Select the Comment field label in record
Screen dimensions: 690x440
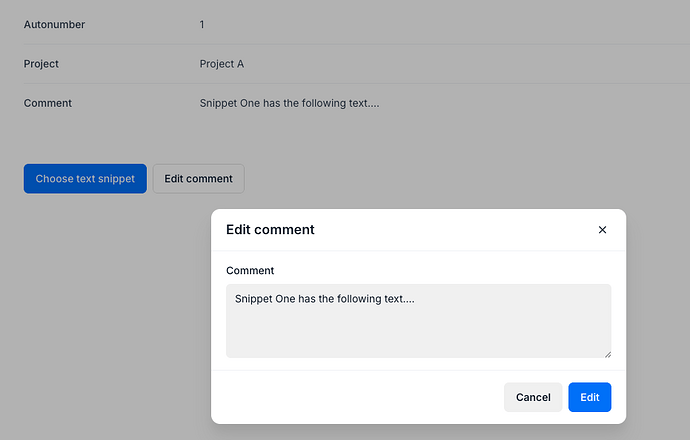click(48, 103)
